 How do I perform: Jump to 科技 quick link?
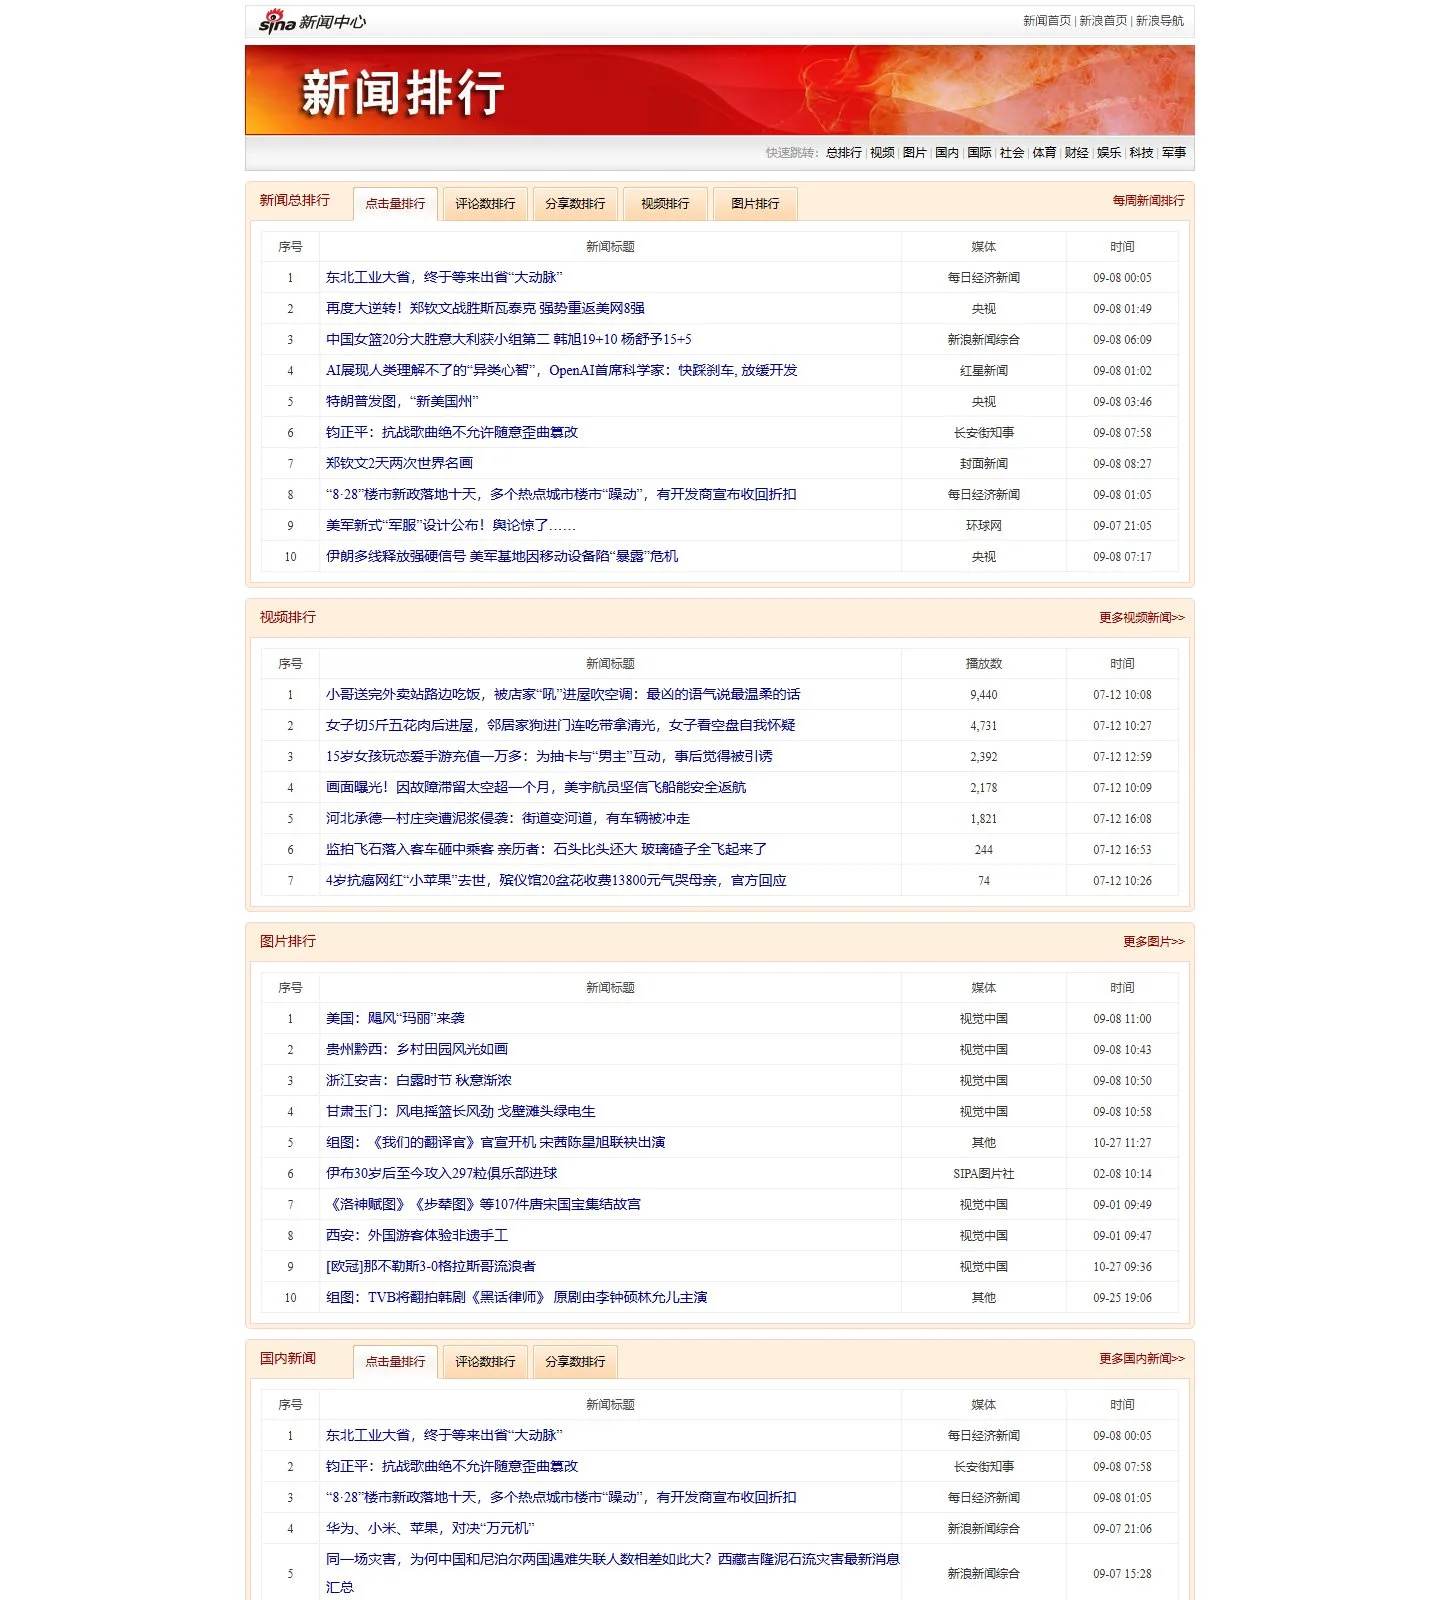pyautogui.click(x=1141, y=153)
